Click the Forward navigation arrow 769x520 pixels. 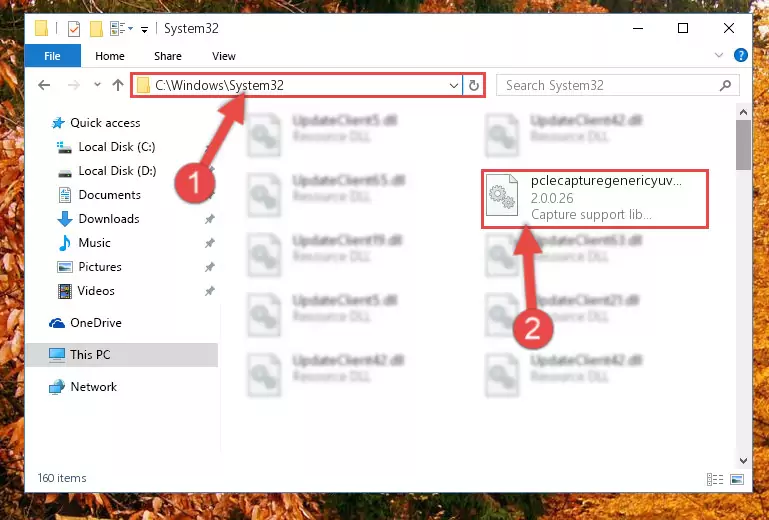click(x=74, y=85)
